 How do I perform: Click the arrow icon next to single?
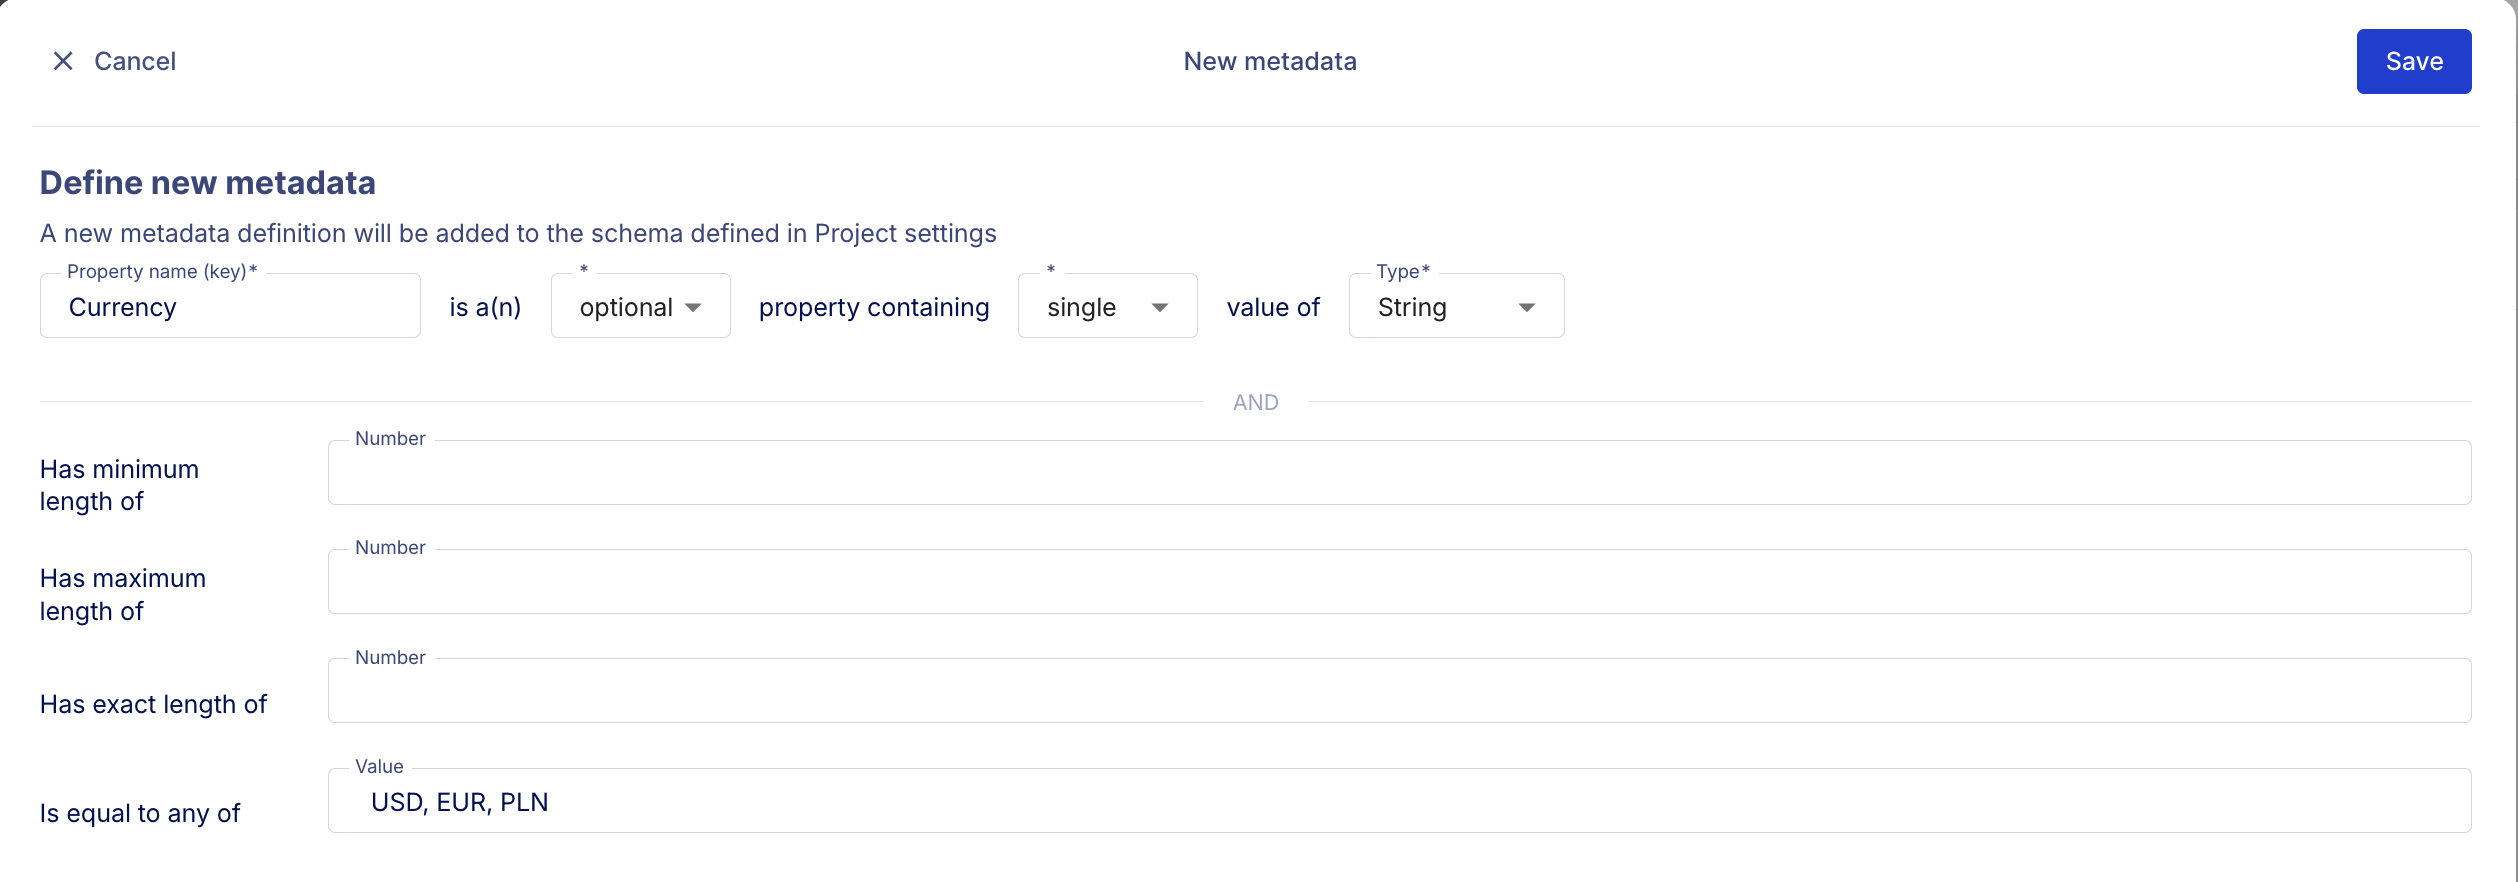(x=1160, y=307)
